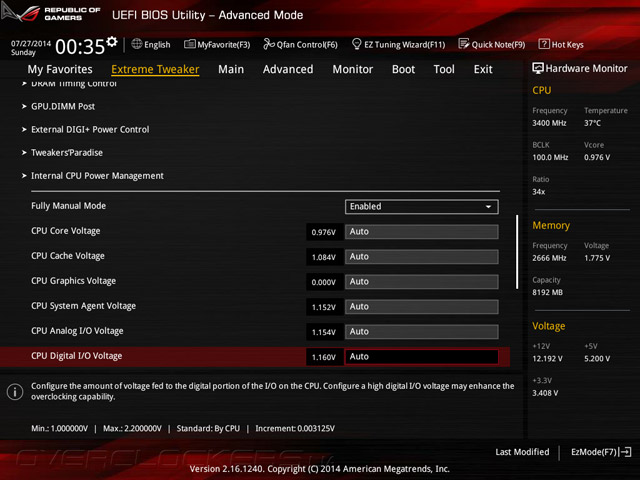The width and height of the screenshot is (640, 480).
Task: Click the CPU System Agent Voltage label
Action: [84, 306]
